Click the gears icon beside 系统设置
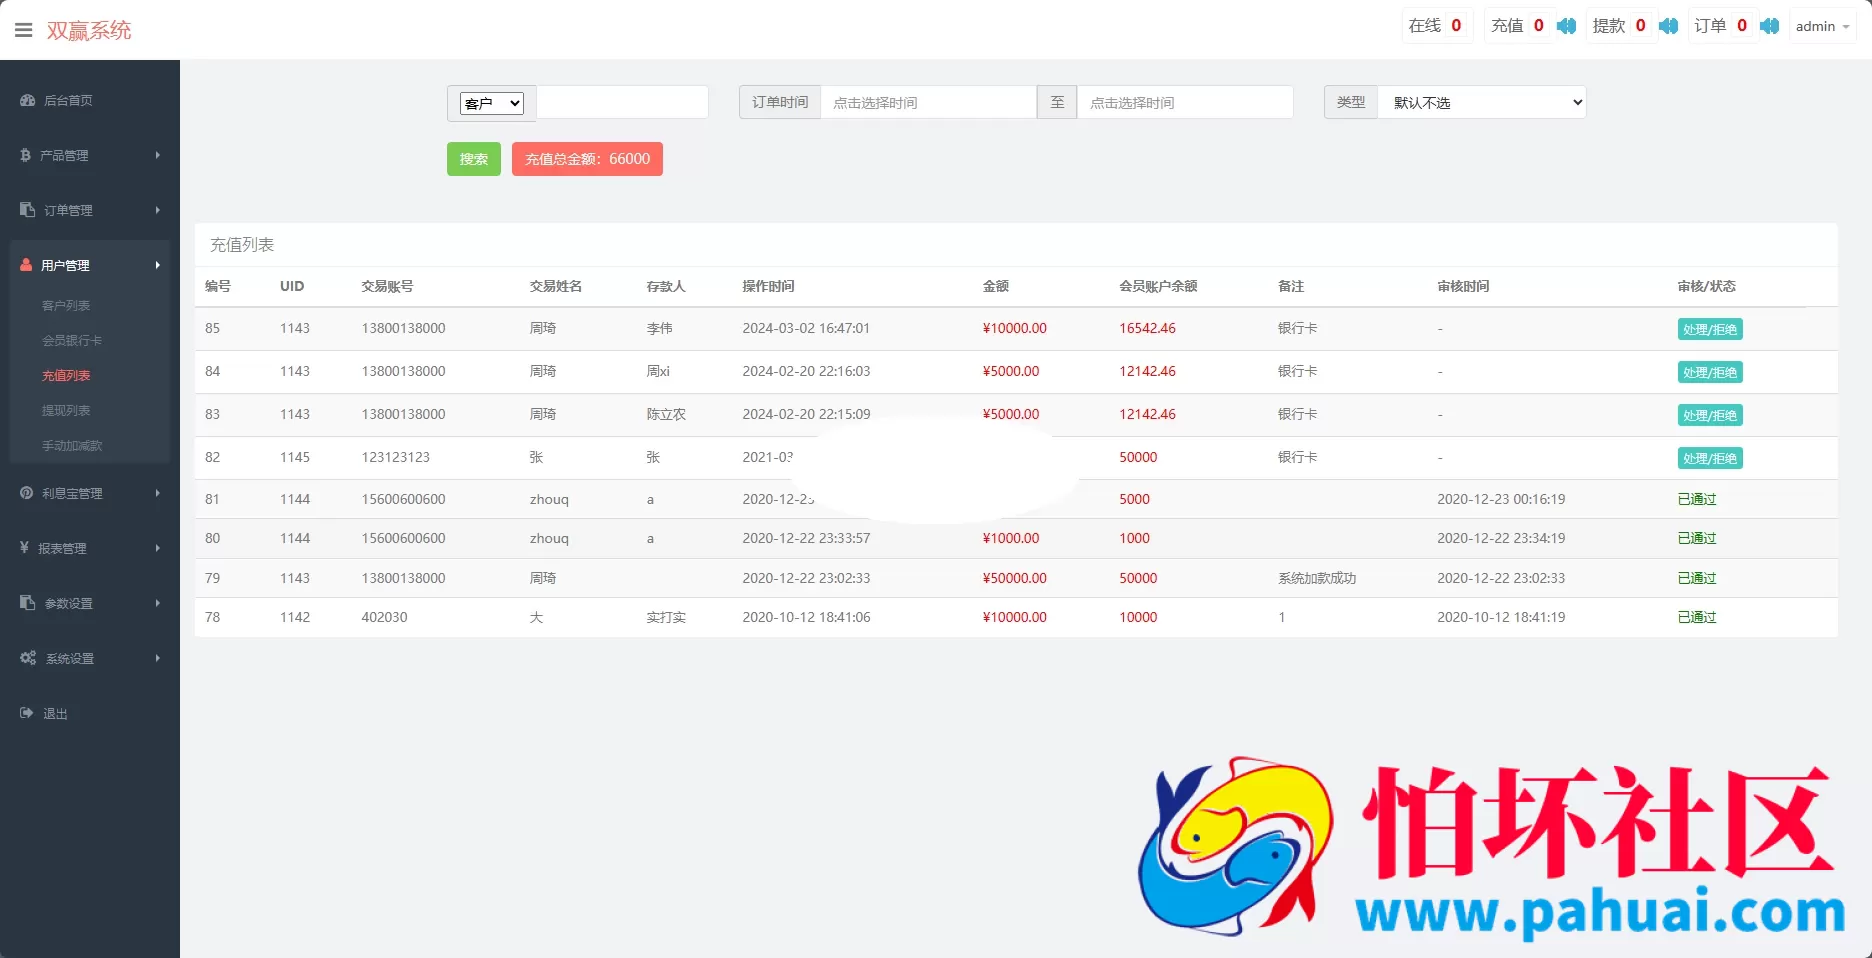This screenshot has width=1872, height=958. point(27,658)
